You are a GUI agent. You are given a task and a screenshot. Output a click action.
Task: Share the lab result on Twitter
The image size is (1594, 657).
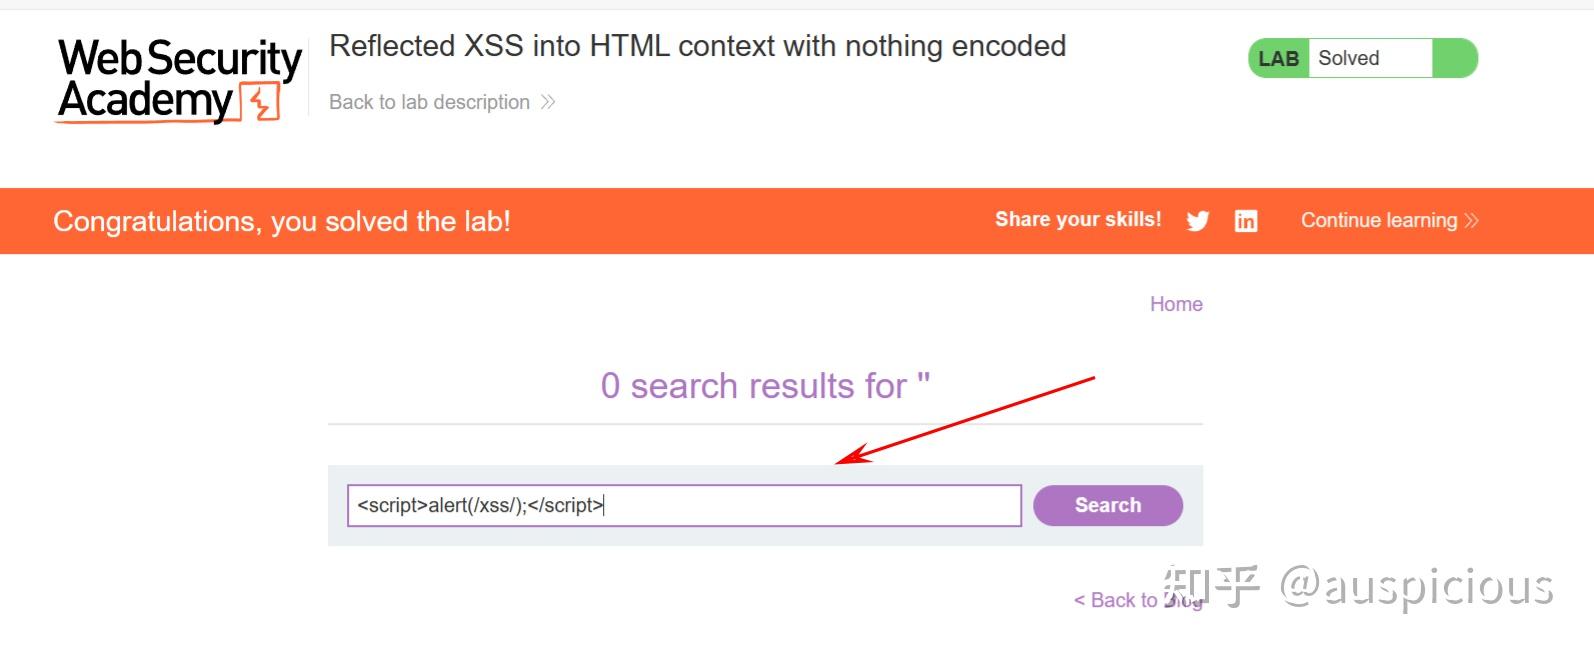coord(1197,220)
